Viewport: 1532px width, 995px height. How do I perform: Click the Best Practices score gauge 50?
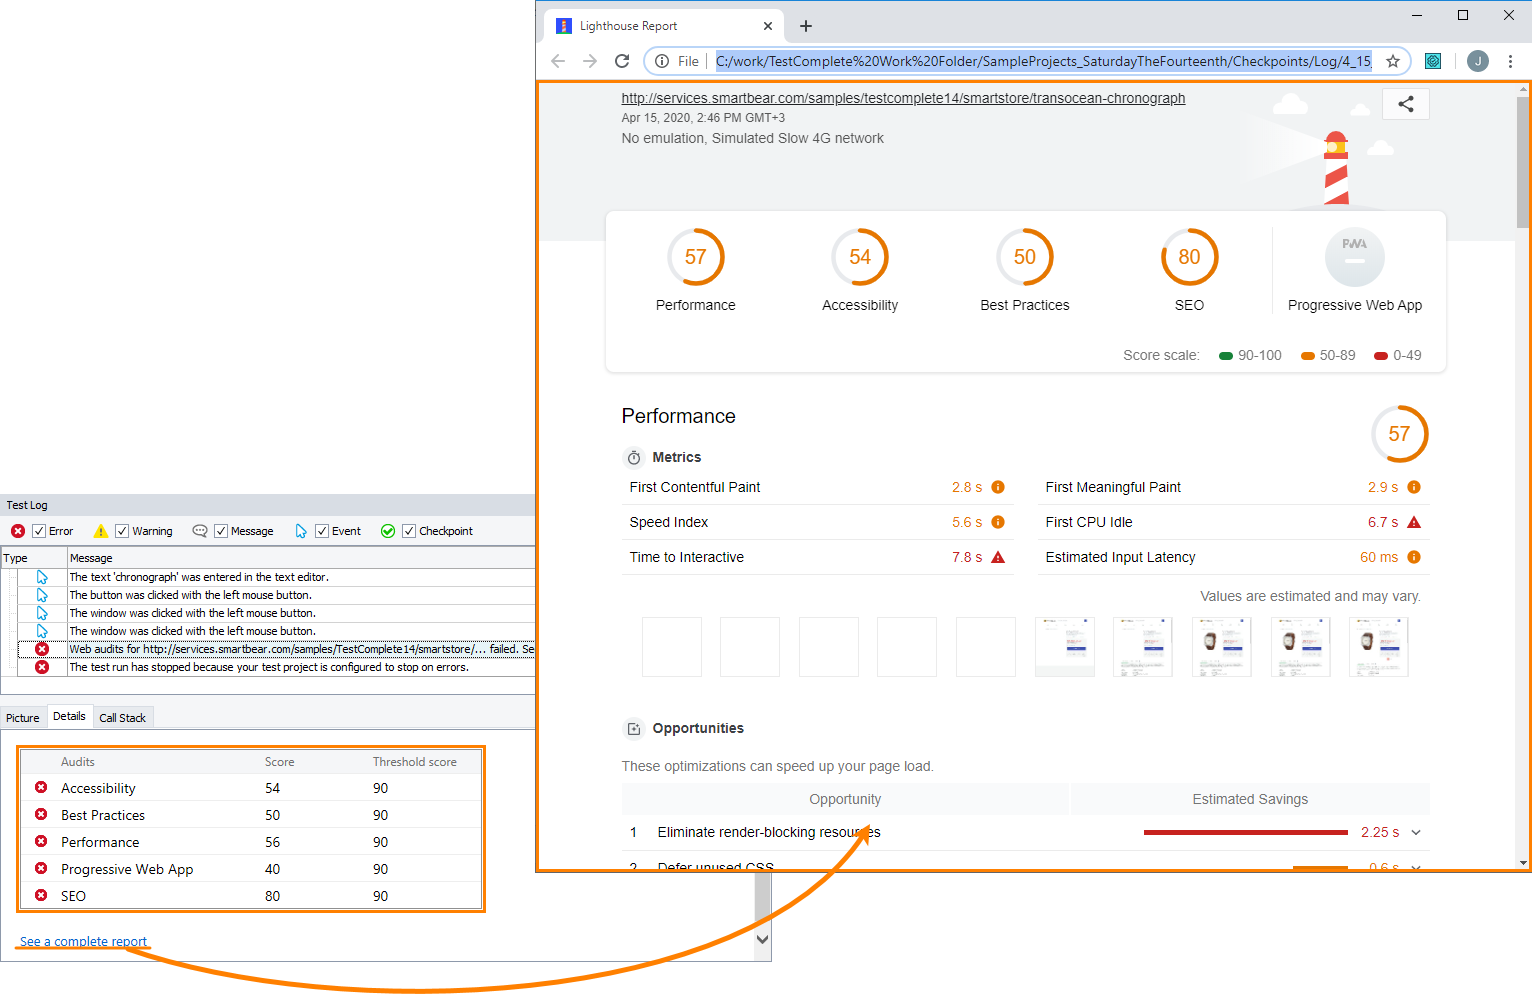click(x=1025, y=257)
